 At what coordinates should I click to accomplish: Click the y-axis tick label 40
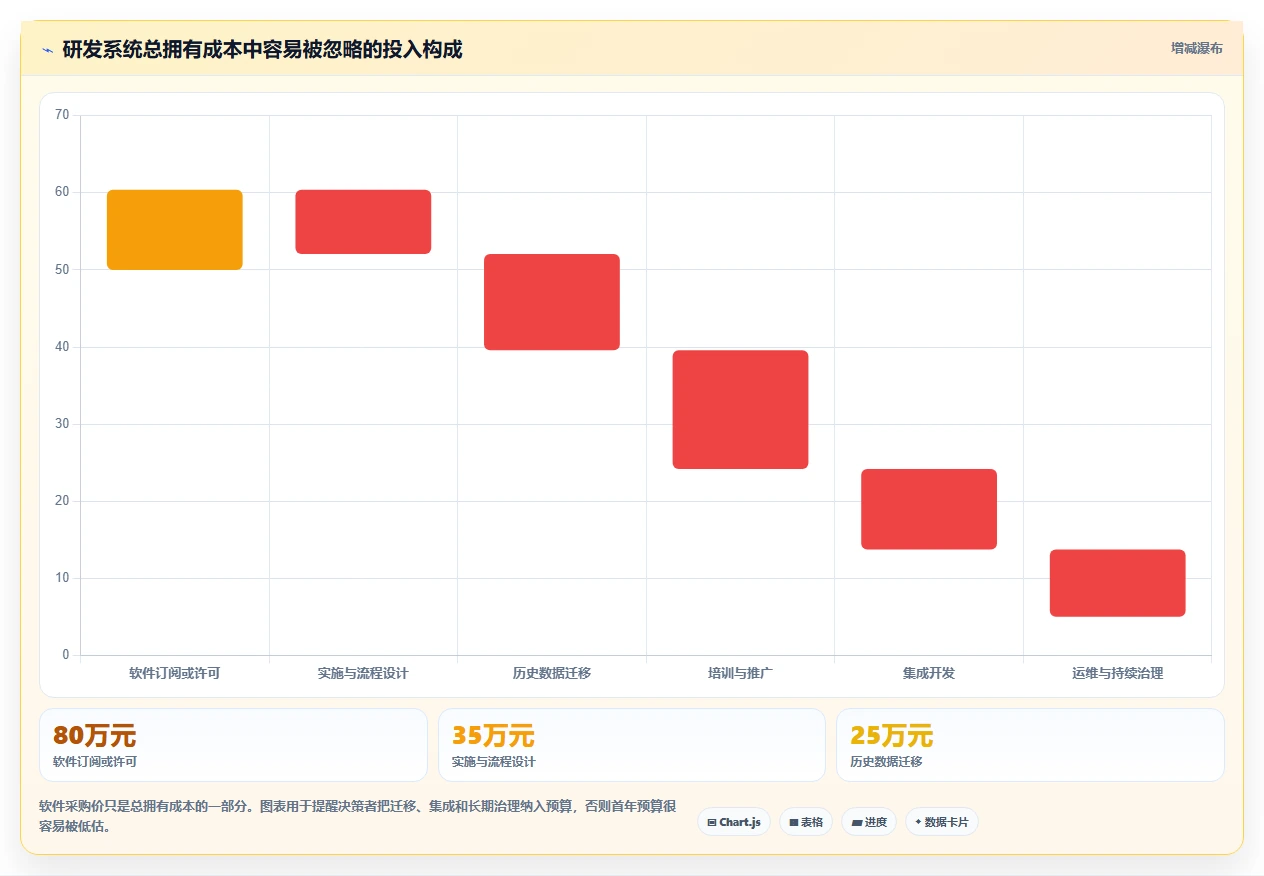(62, 347)
